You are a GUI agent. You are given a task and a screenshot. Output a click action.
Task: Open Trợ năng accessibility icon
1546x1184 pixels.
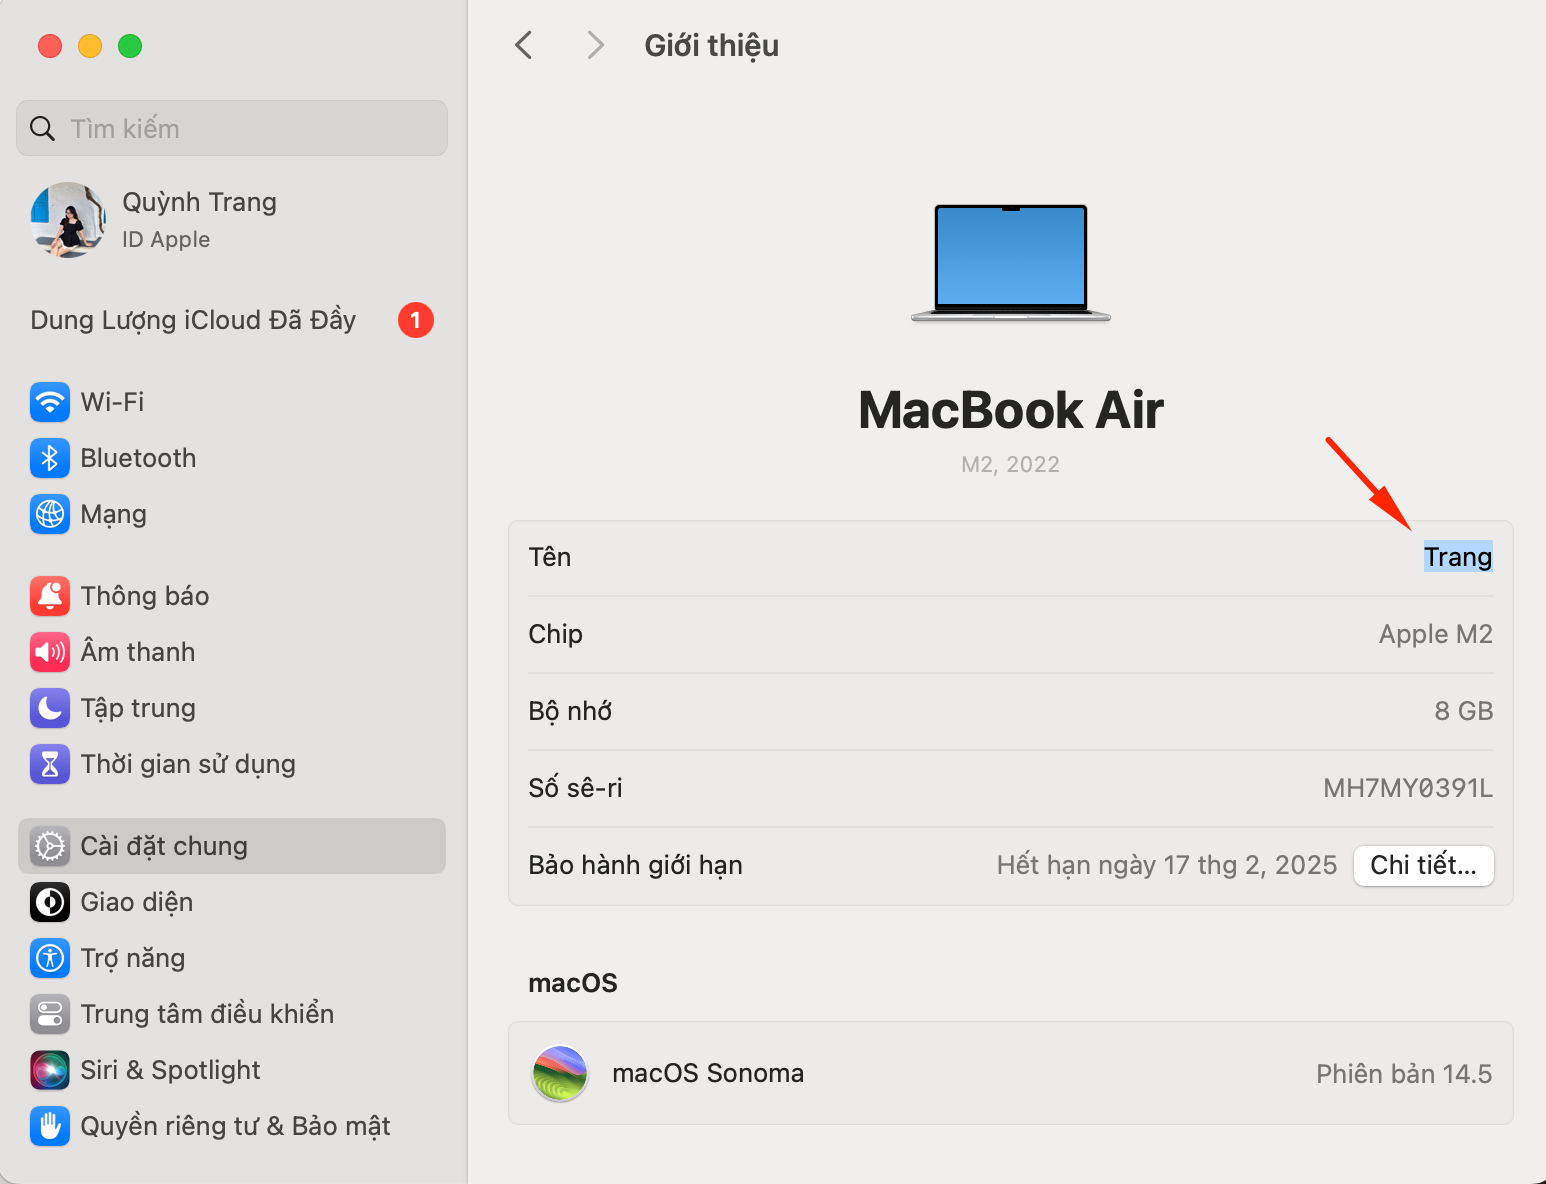[x=50, y=958]
